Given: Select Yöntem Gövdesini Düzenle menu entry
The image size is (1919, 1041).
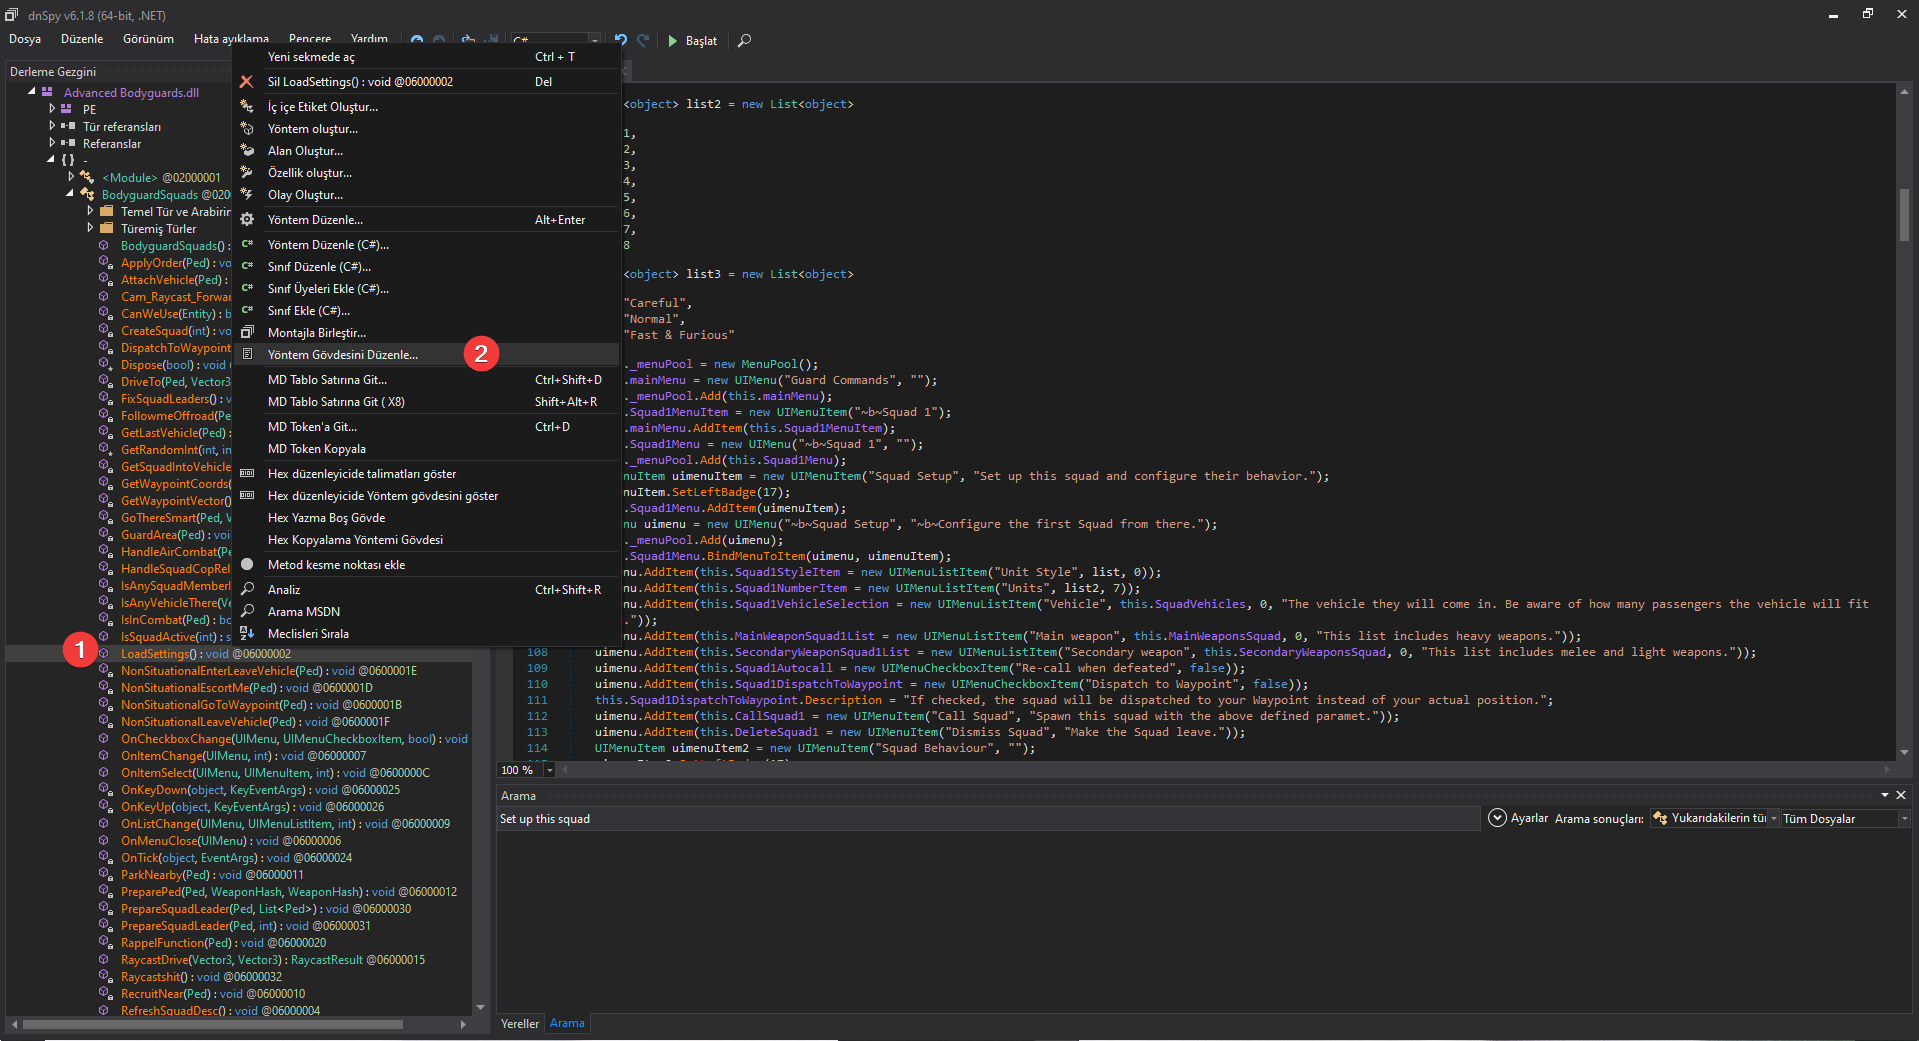Looking at the screenshot, I should click(x=343, y=355).
